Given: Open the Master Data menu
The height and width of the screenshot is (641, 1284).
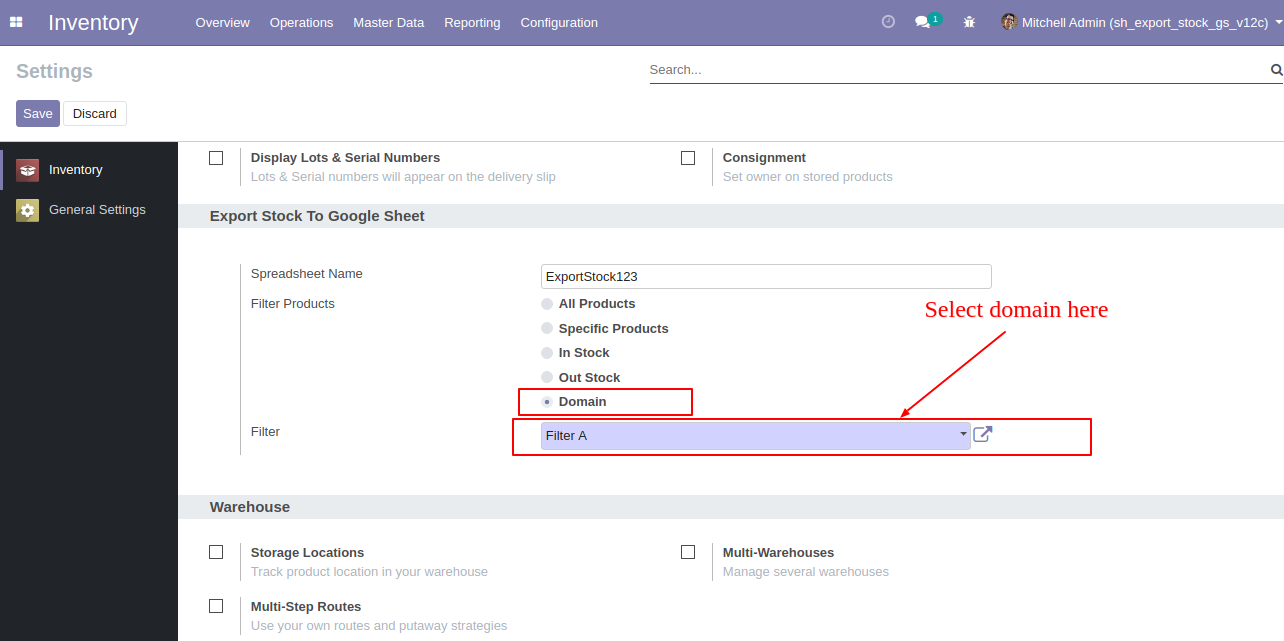Looking at the screenshot, I should pos(388,22).
